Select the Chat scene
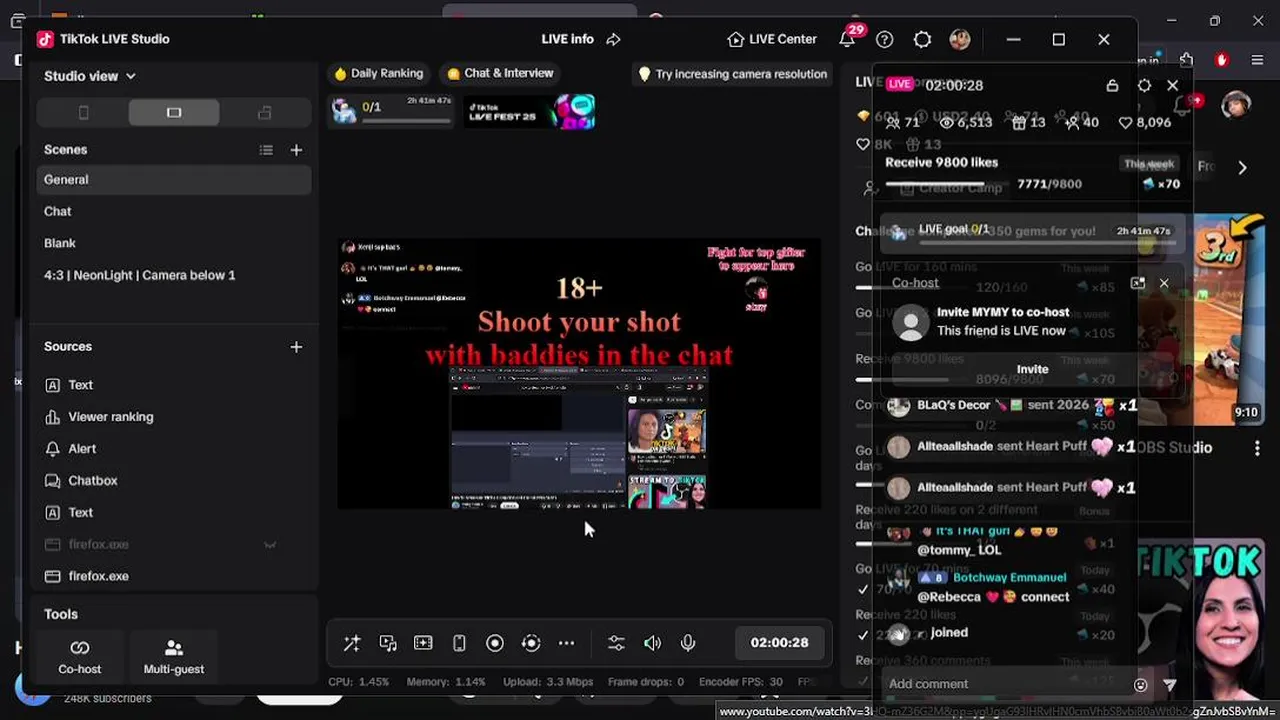The image size is (1280, 720). pyautogui.click(x=174, y=211)
